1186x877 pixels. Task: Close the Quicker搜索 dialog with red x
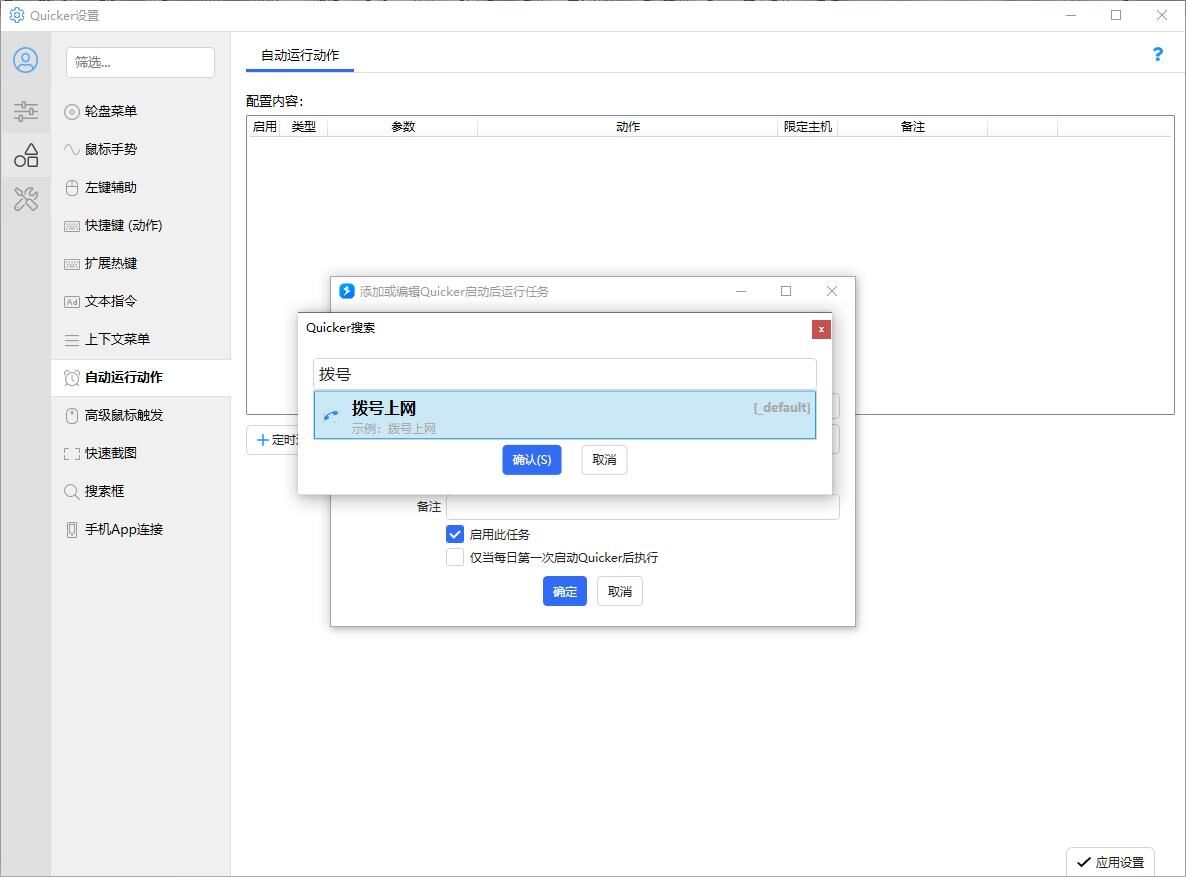click(x=821, y=329)
